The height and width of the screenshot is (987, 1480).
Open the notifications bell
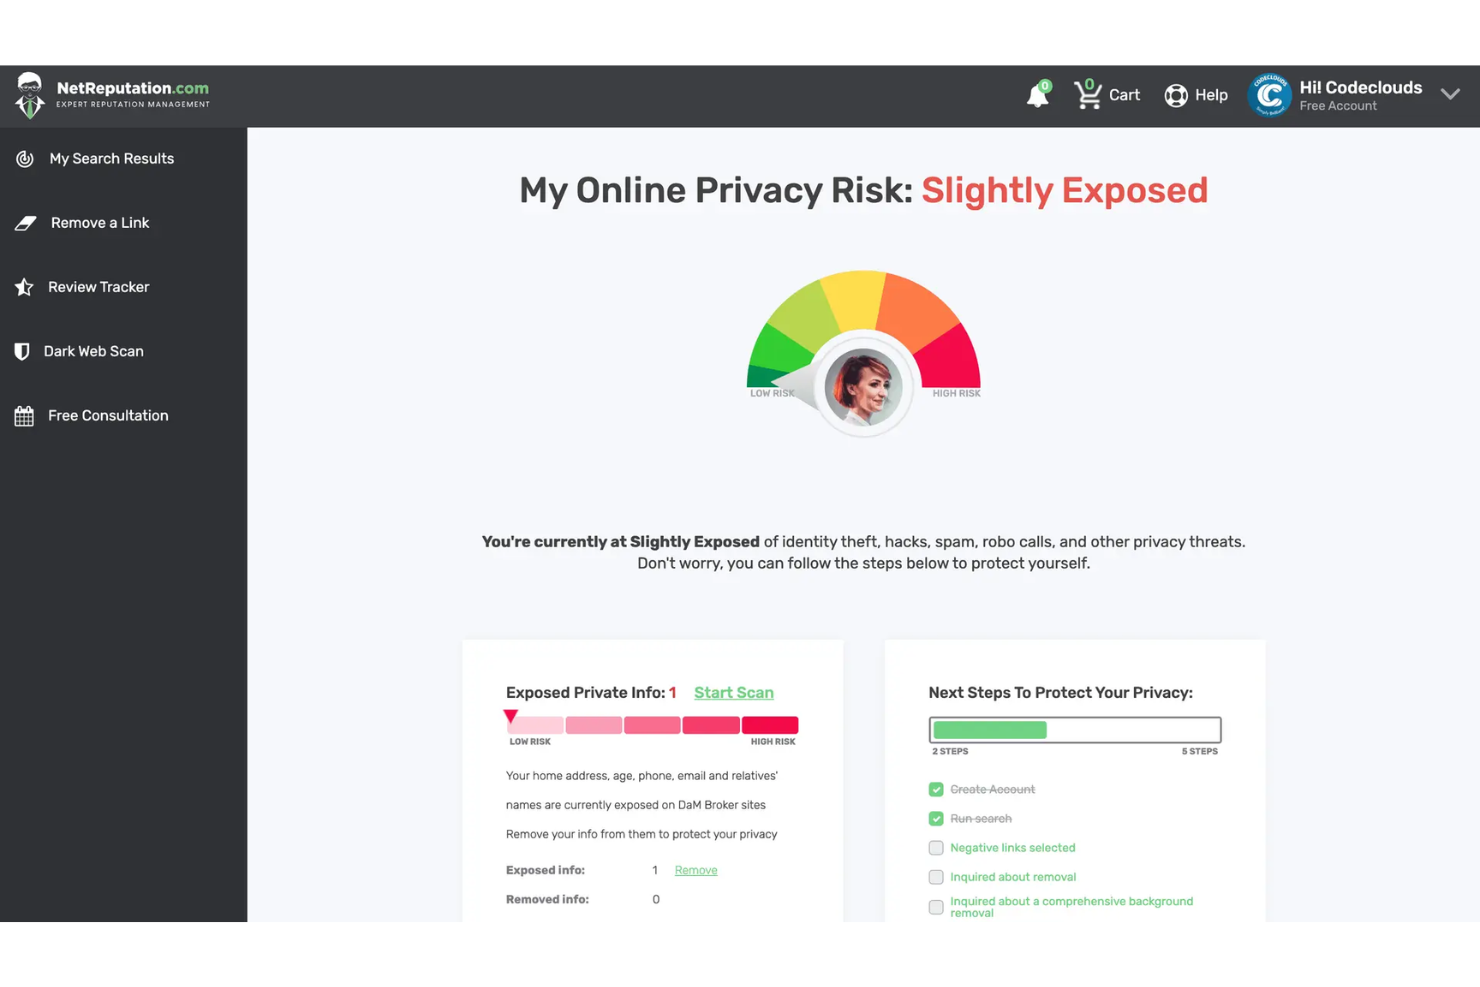[x=1037, y=95]
